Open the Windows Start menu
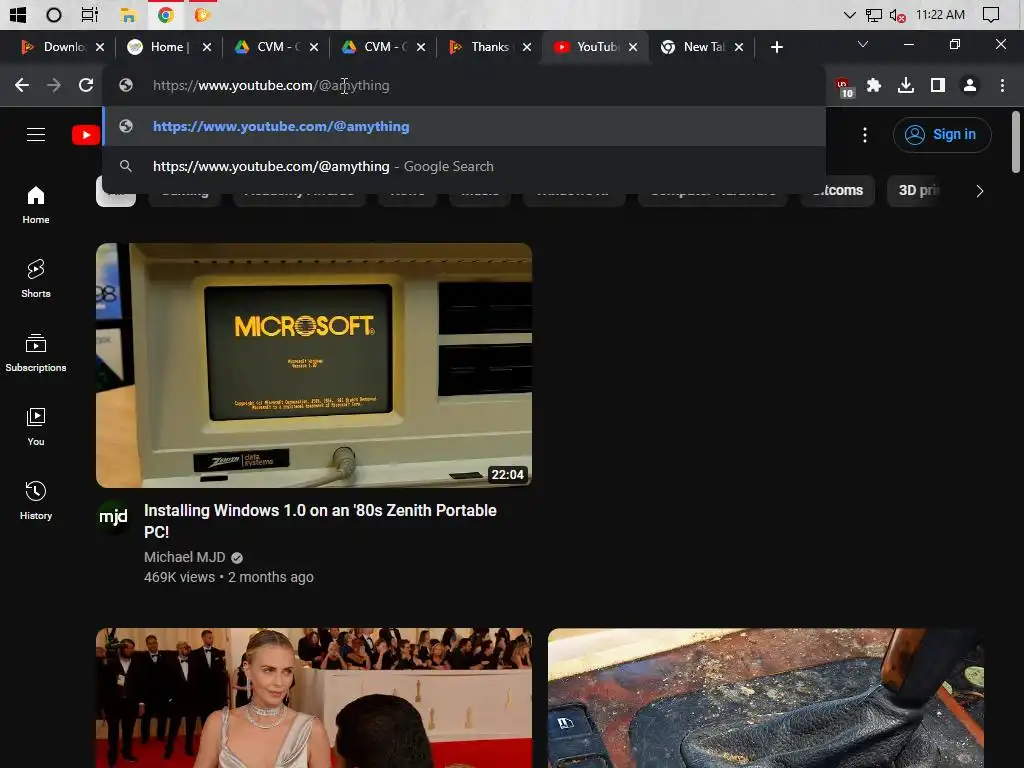Image resolution: width=1024 pixels, height=768 pixels. (x=18, y=14)
